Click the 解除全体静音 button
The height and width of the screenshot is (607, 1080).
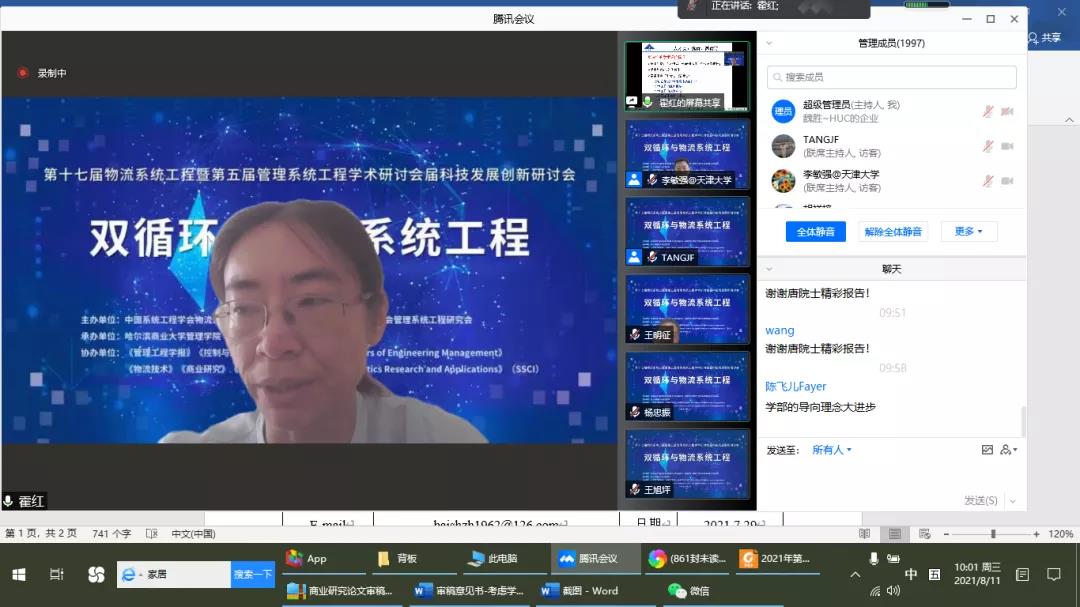click(894, 231)
